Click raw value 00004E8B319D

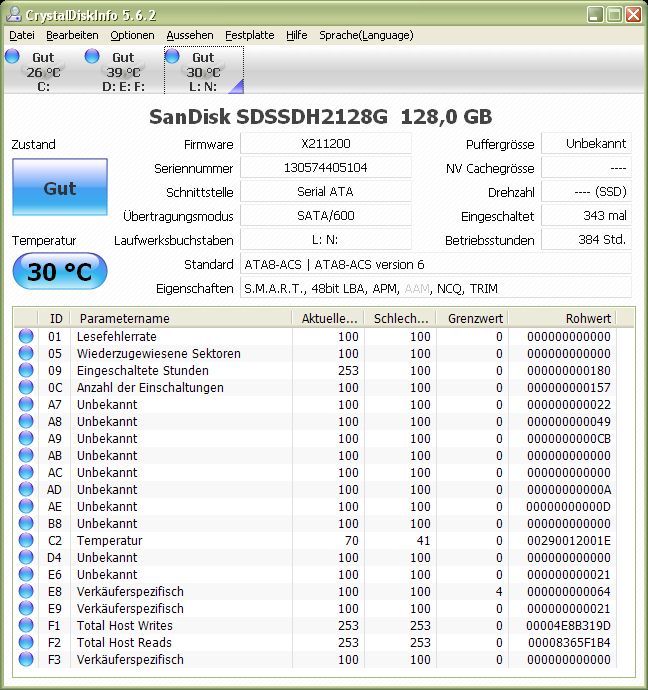pyautogui.click(x=568, y=625)
